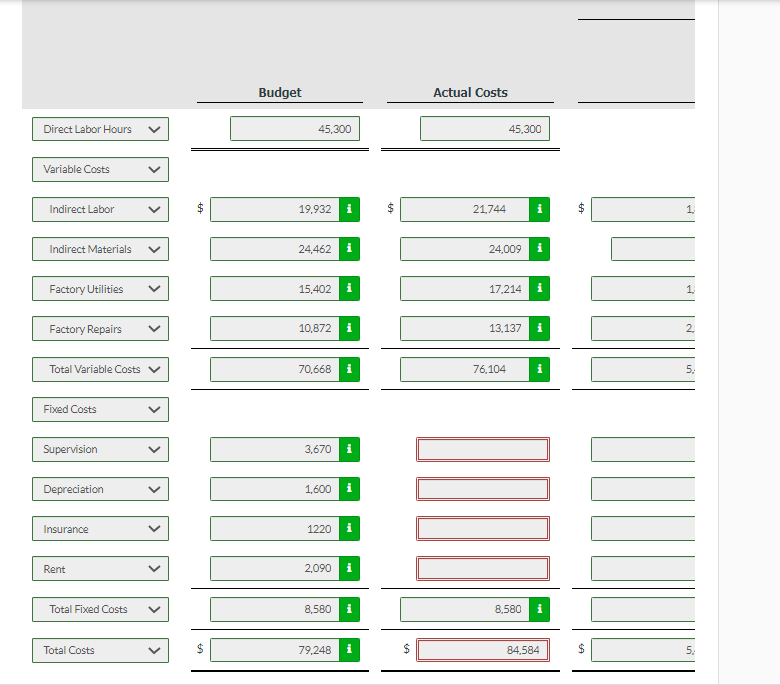Click the Budget Indirect Labor field 19,932
The image size is (780, 685).
coord(275,209)
